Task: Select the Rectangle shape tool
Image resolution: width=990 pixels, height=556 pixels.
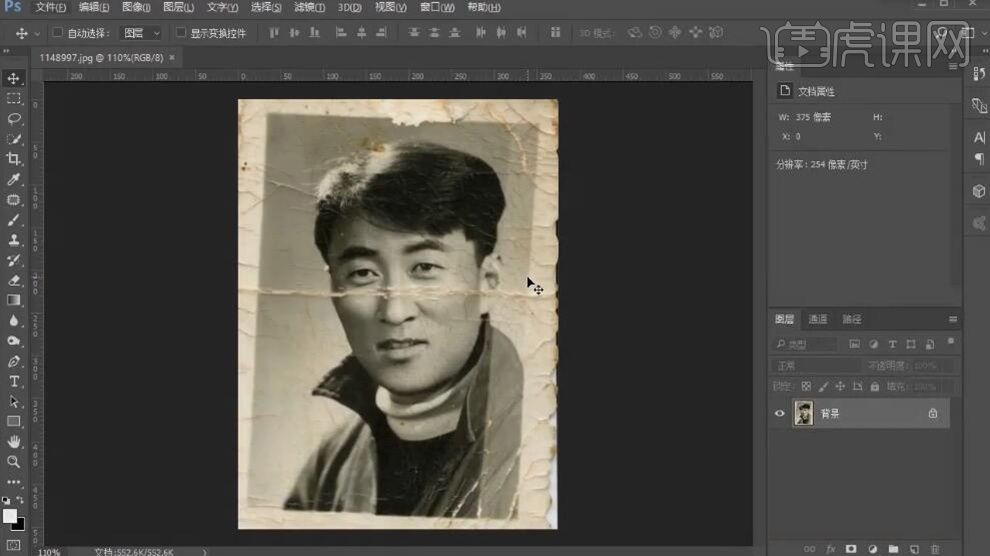Action: (x=13, y=422)
